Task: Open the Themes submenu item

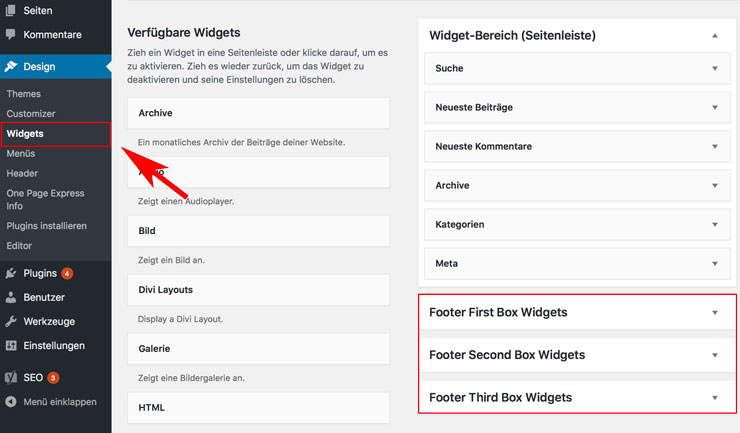Action: [24, 93]
